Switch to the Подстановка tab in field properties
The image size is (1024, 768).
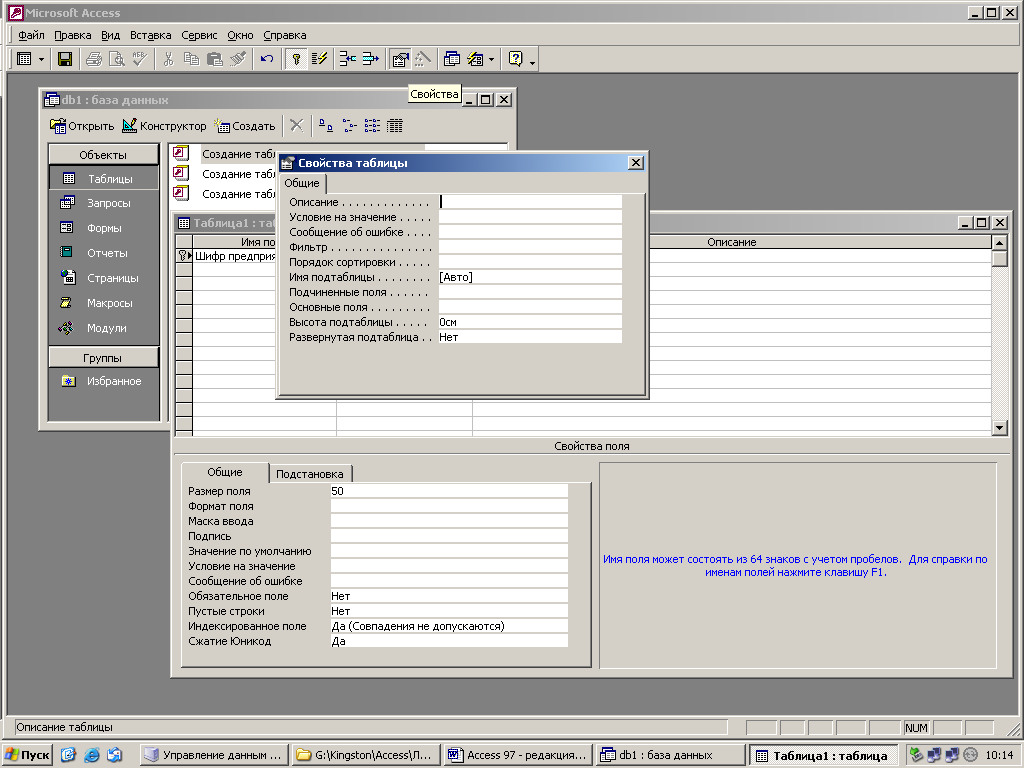coord(310,473)
